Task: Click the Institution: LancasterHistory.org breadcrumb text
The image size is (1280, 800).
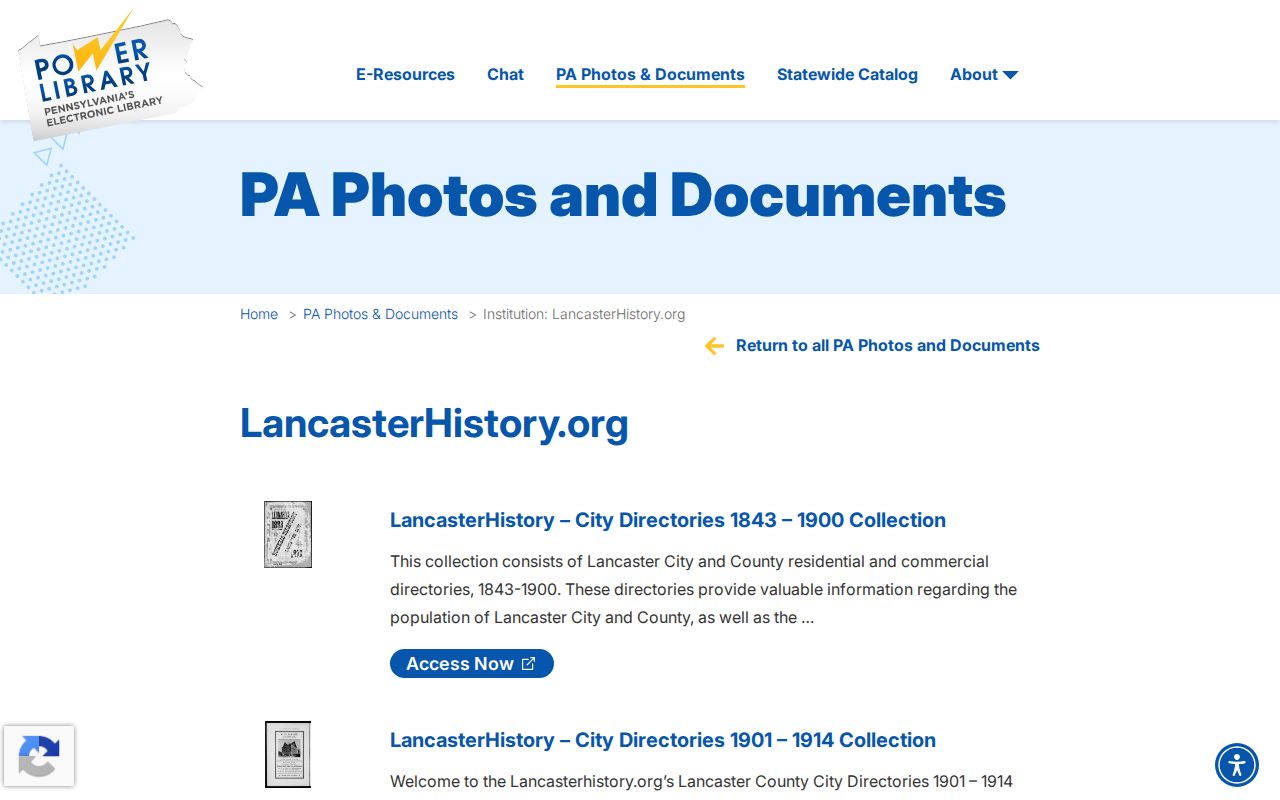Action: tap(584, 314)
